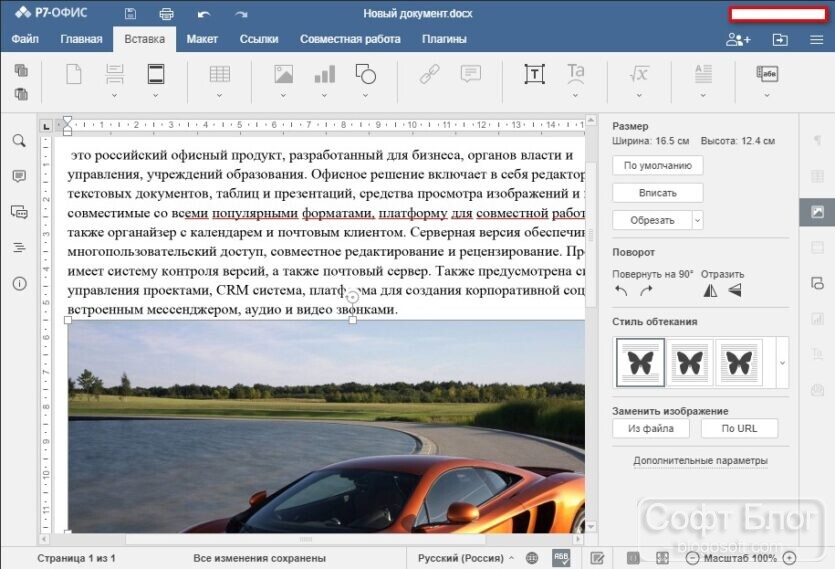Viewport: 835px width, 569px height.
Task: Open the chat panel in left sidebar
Action: pos(19,212)
